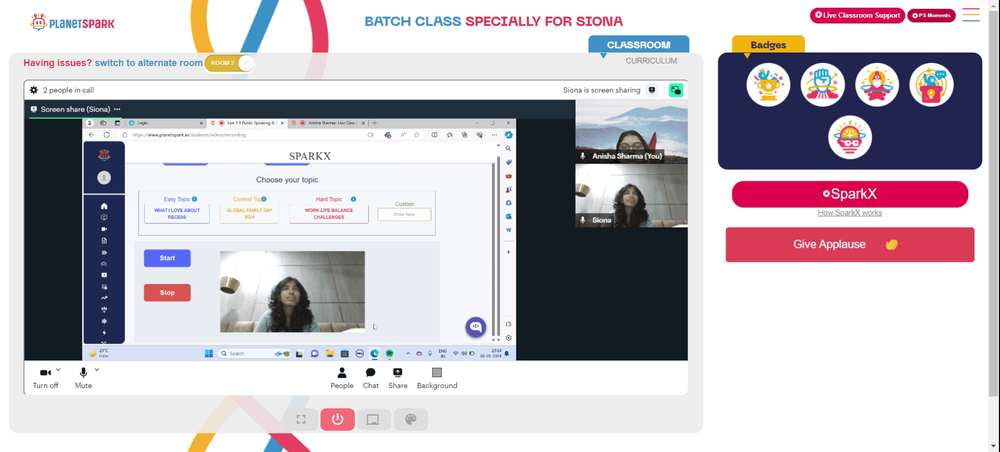This screenshot has height=452, width=1000.
Task: Open the call settings gear icon
Action: coord(34,90)
